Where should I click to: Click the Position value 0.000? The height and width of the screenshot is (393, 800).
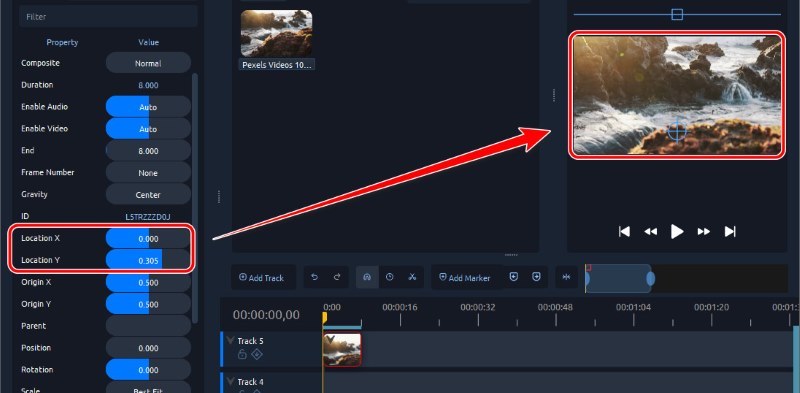(x=148, y=348)
